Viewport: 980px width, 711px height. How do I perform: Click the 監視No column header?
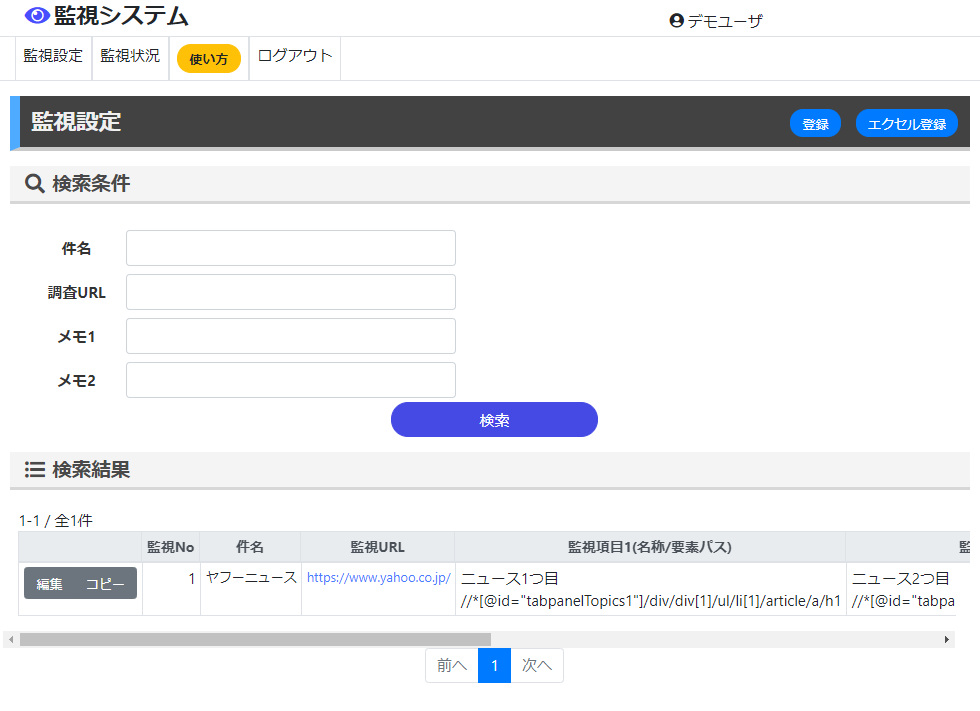pos(171,547)
